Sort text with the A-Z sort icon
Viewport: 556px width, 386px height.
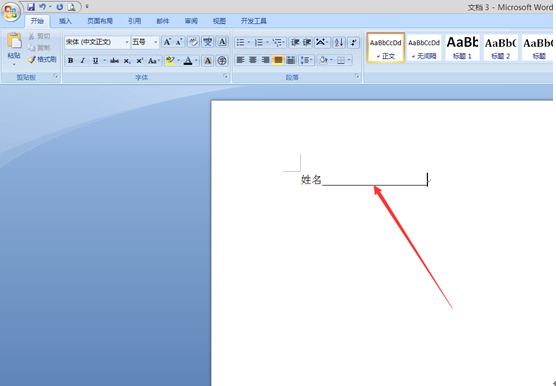click(339, 43)
